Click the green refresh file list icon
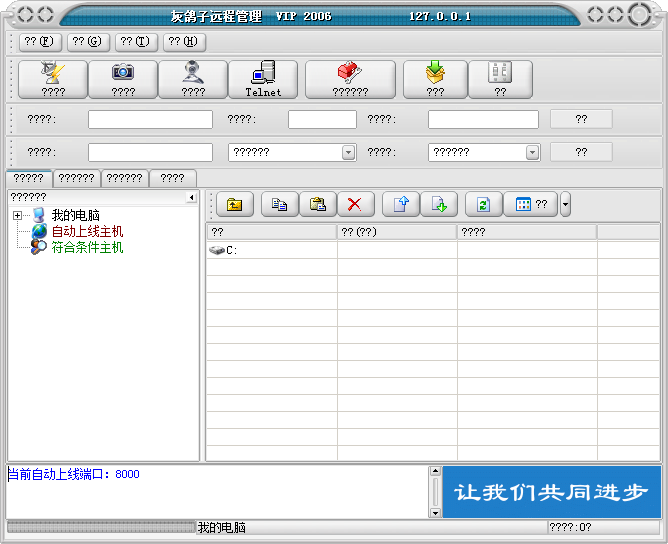 (483, 204)
